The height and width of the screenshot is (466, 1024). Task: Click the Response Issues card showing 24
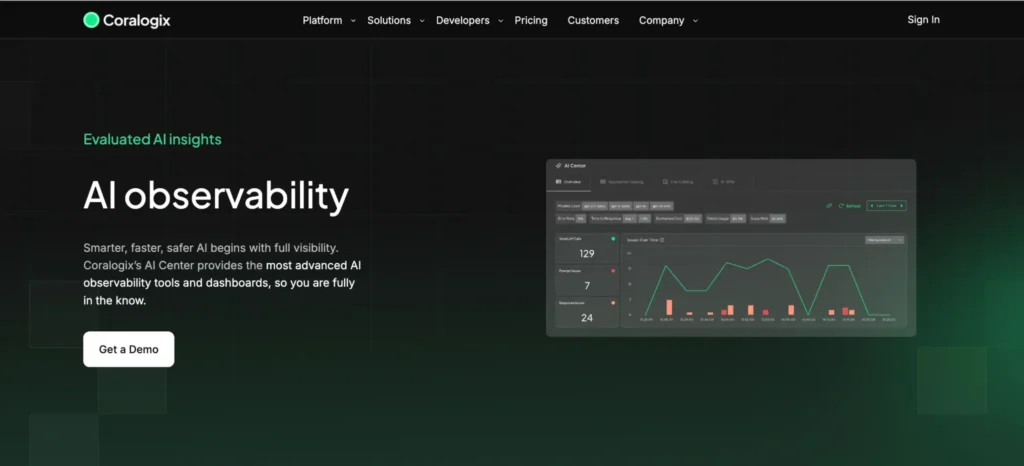pos(586,313)
